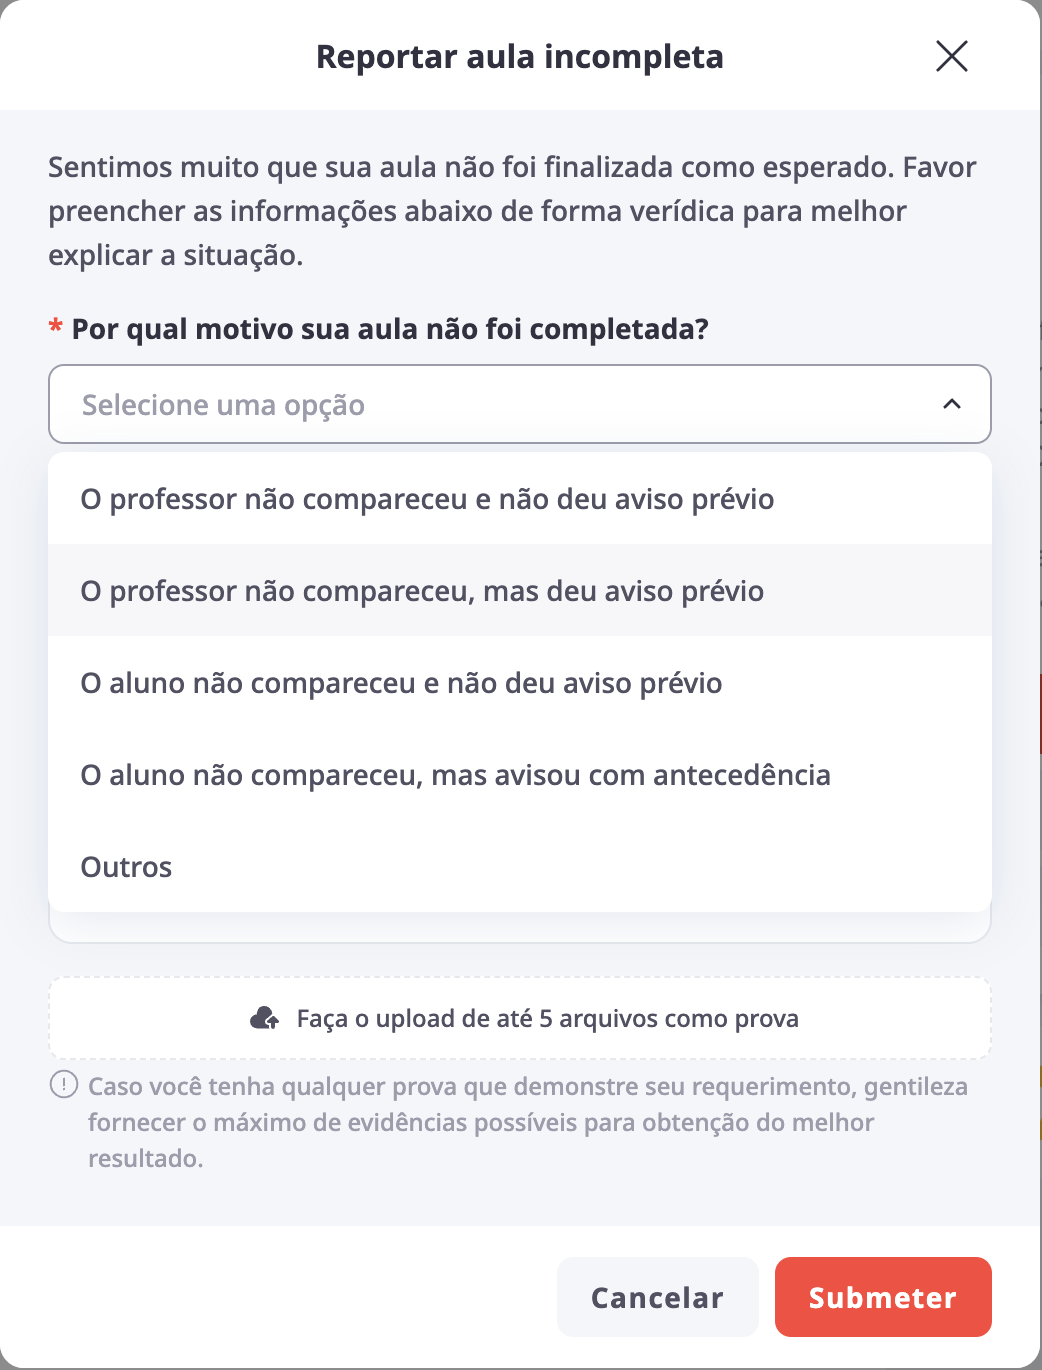Pick O aluno não compareceu e não deu aviso prévio
This screenshot has width=1042, height=1370.
[x=520, y=683]
